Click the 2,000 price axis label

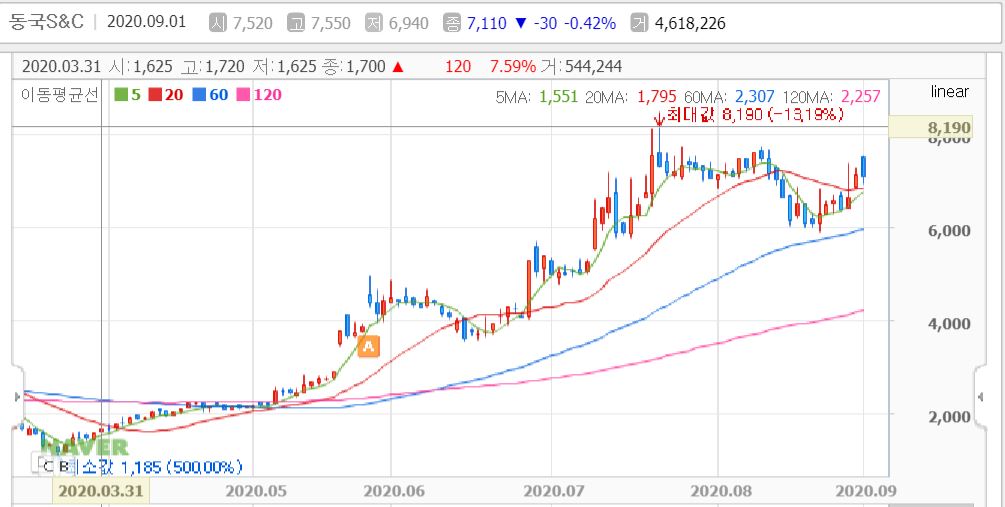point(949,417)
